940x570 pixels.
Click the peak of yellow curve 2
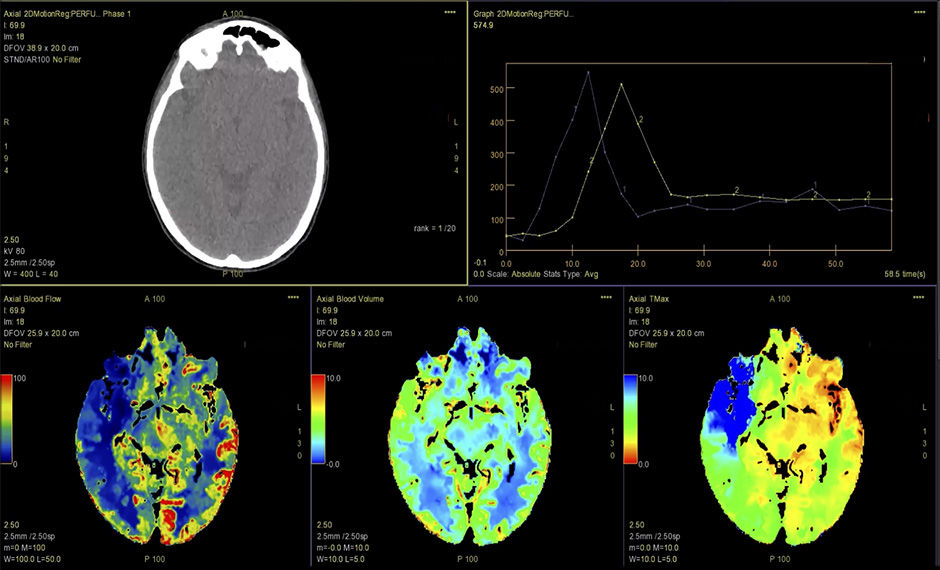click(621, 84)
